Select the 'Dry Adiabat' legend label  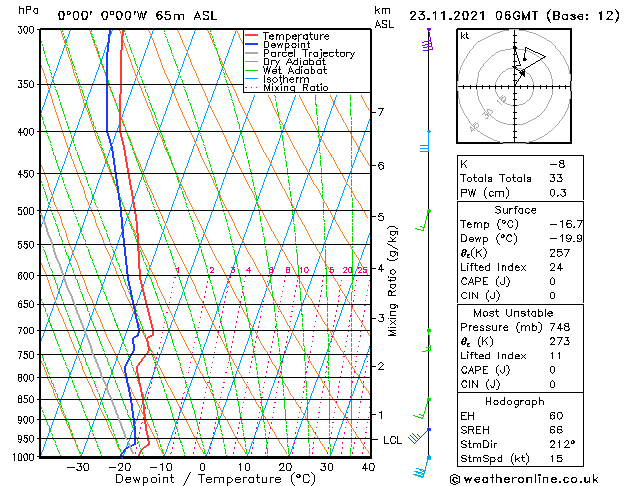click(294, 62)
